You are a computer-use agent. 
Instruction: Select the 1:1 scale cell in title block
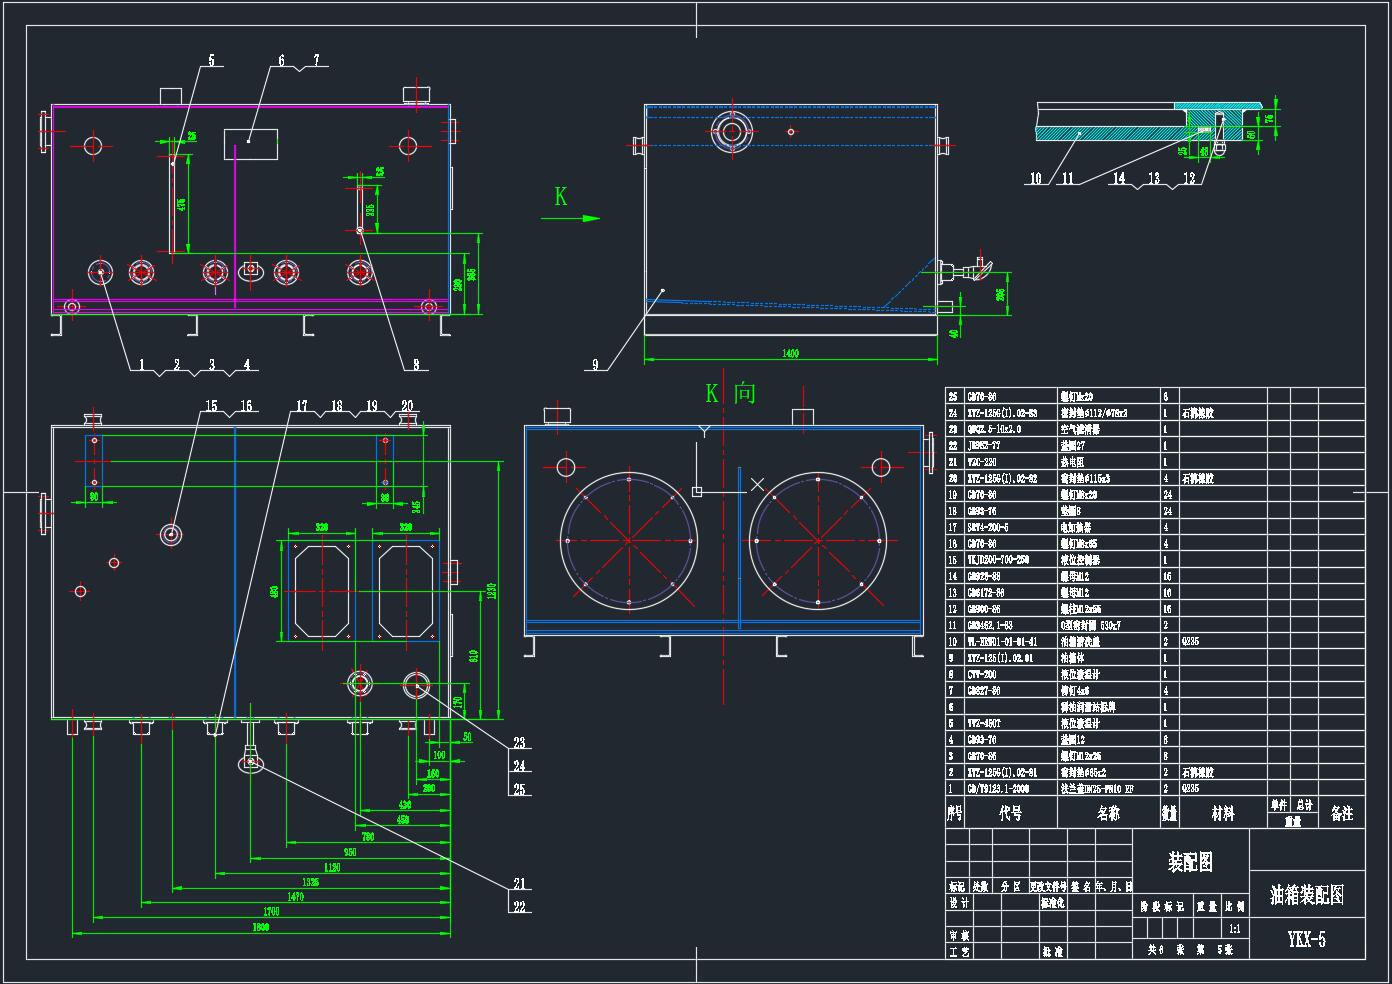pos(1234,929)
